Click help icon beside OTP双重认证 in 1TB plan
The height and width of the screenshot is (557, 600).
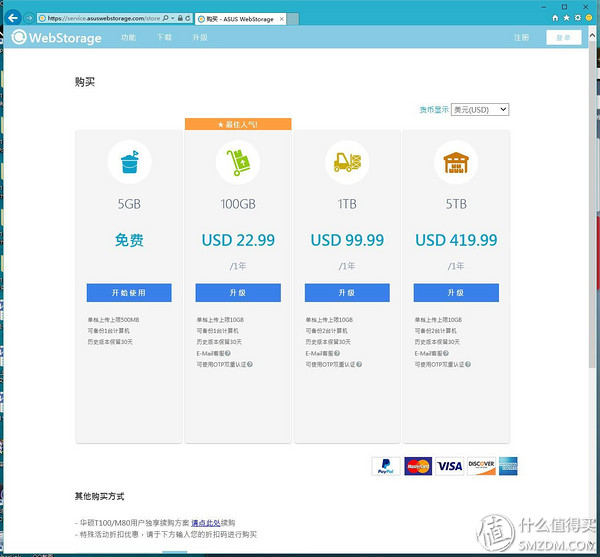tap(359, 364)
